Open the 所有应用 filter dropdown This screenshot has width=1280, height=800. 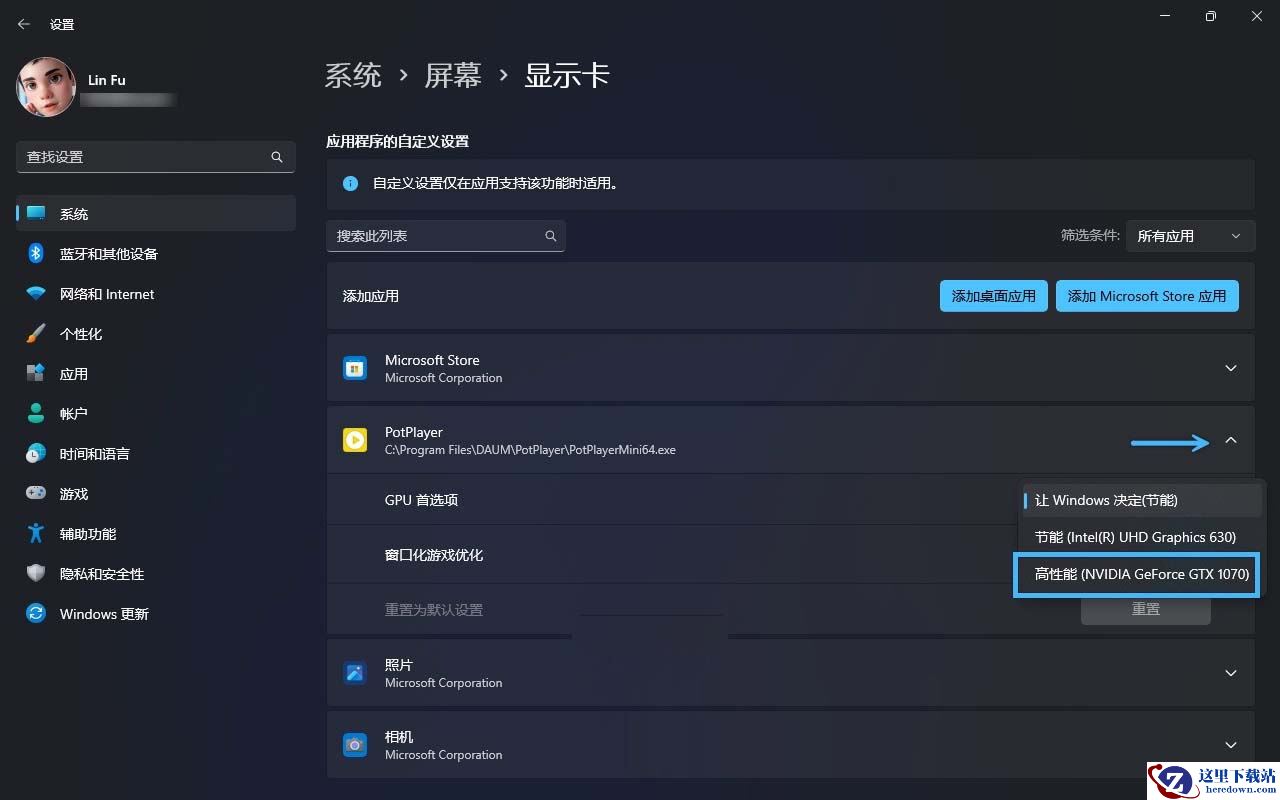[1190, 236]
